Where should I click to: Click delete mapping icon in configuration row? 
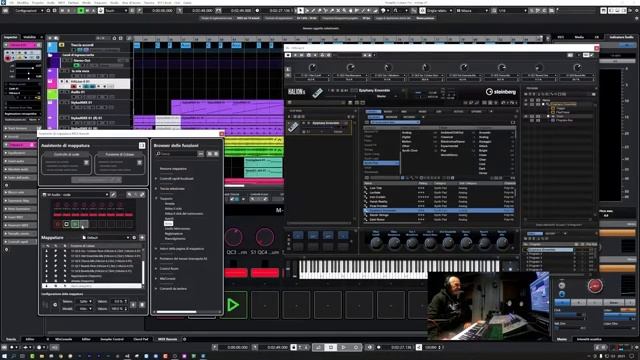click(142, 304)
